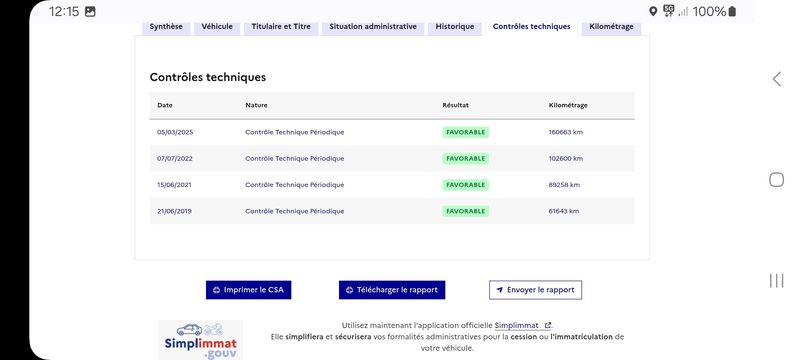Tap the Android recent apps button
800x360 pixels.
point(777,280)
